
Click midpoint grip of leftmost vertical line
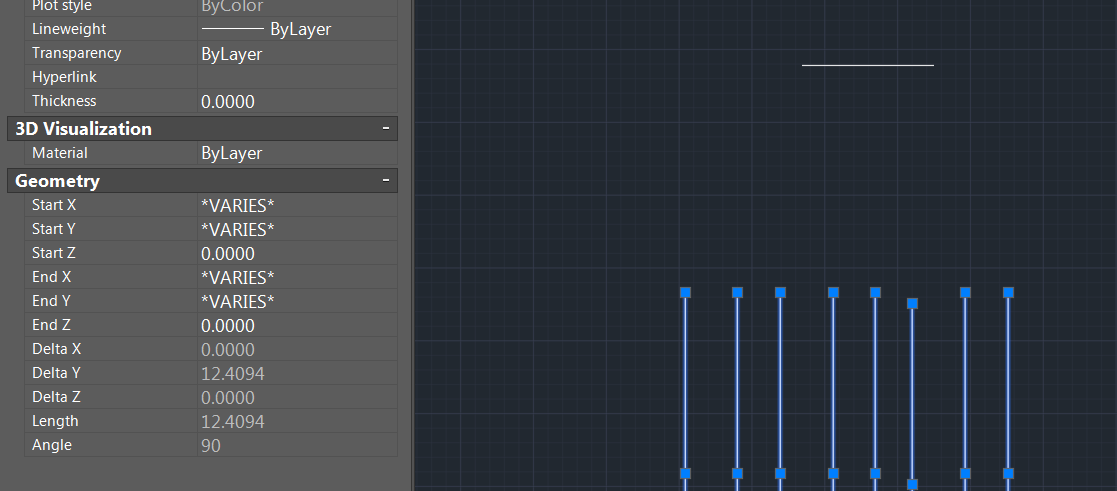[685, 473]
